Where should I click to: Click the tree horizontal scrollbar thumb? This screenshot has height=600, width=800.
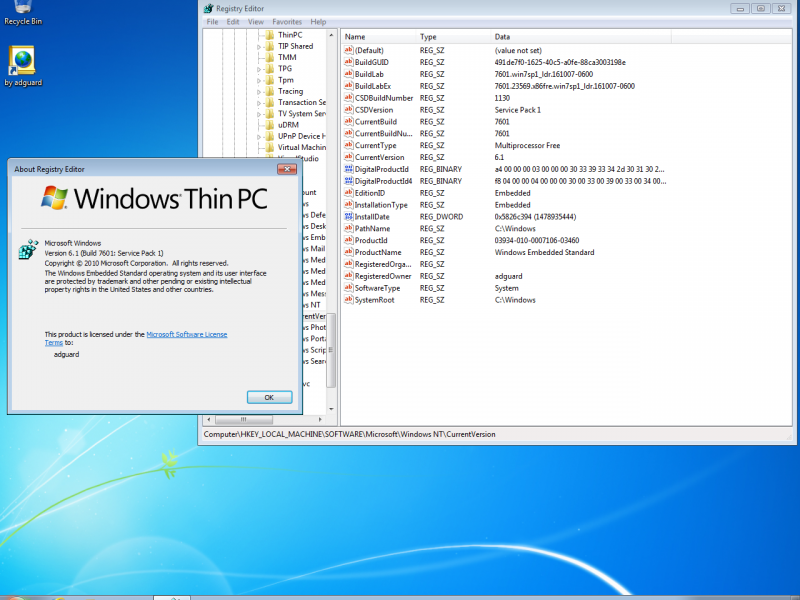click(x=244, y=419)
